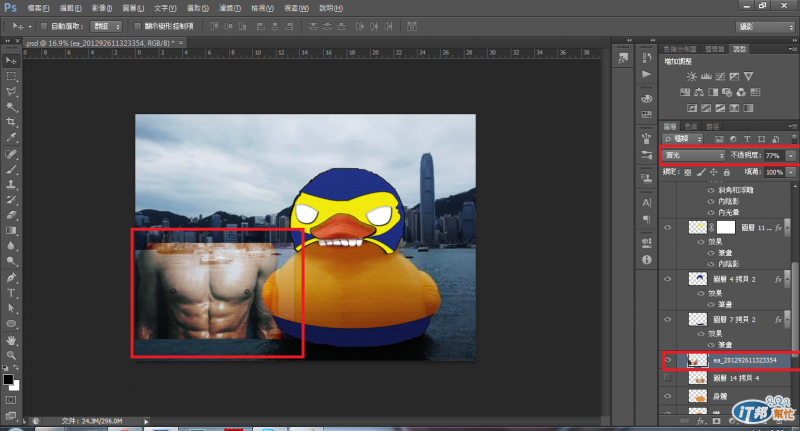Show the 圖層 14 拷貝 4 layer
The image size is (800, 431).
coord(667,378)
